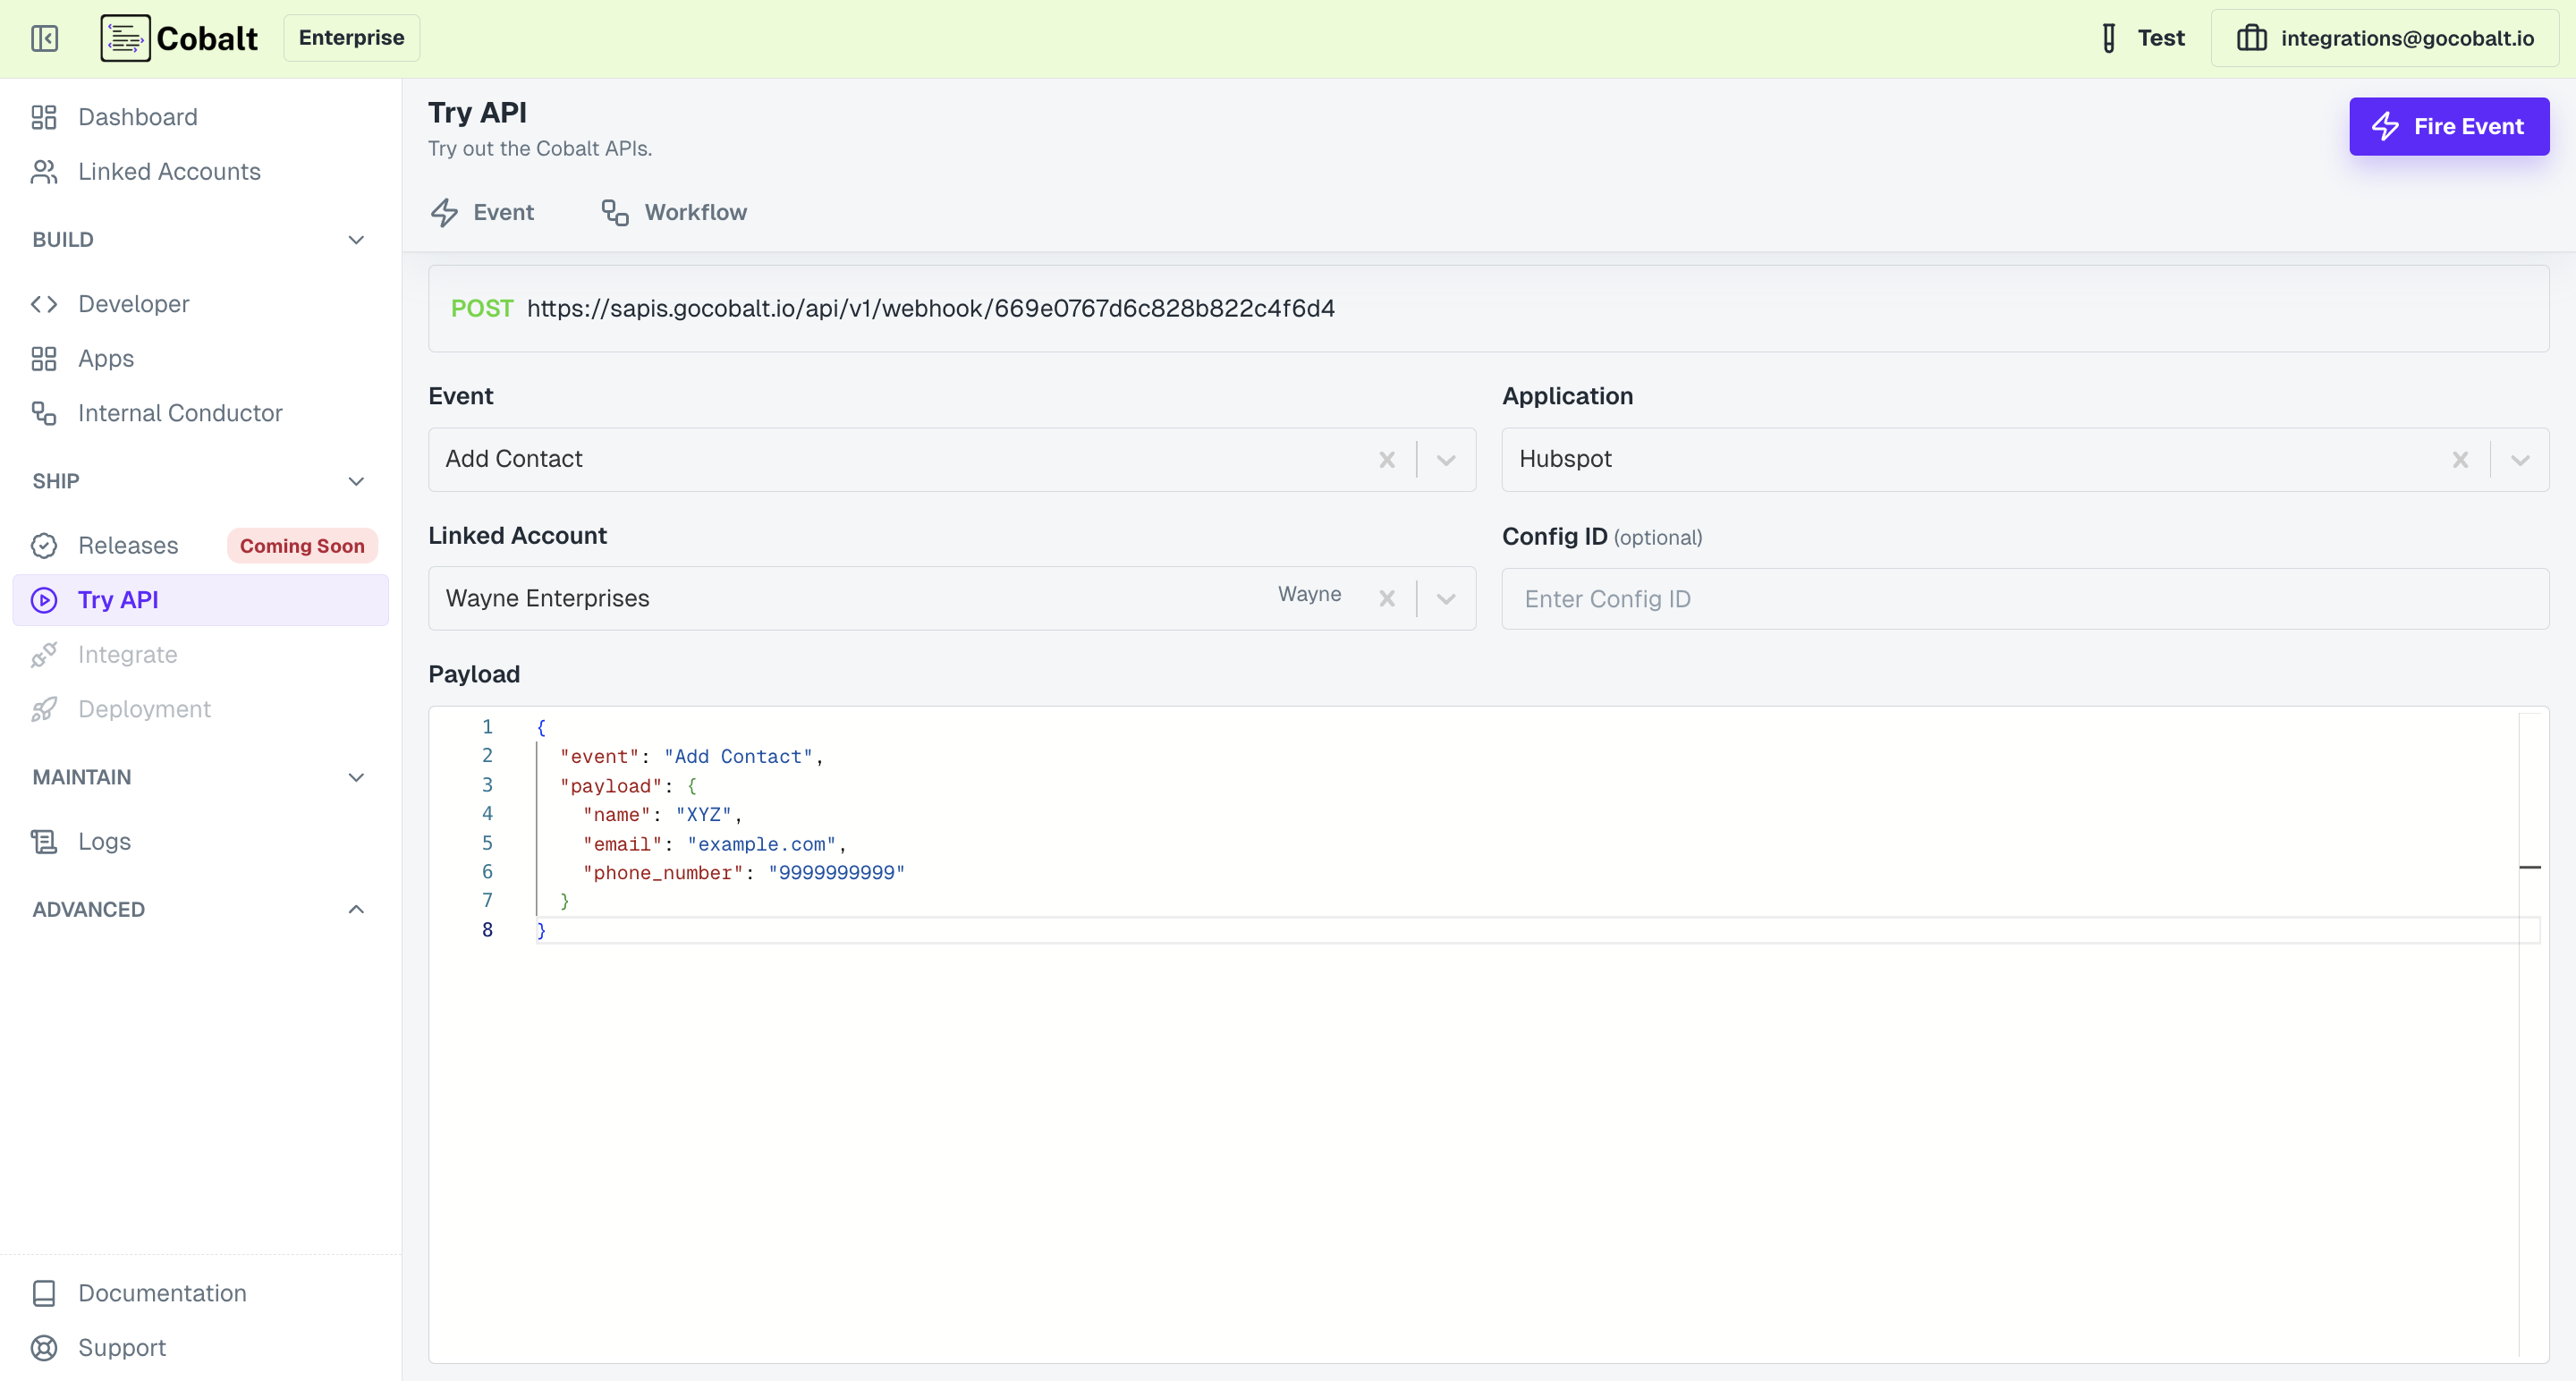Navigate to Apps in the sidebar

click(x=106, y=358)
